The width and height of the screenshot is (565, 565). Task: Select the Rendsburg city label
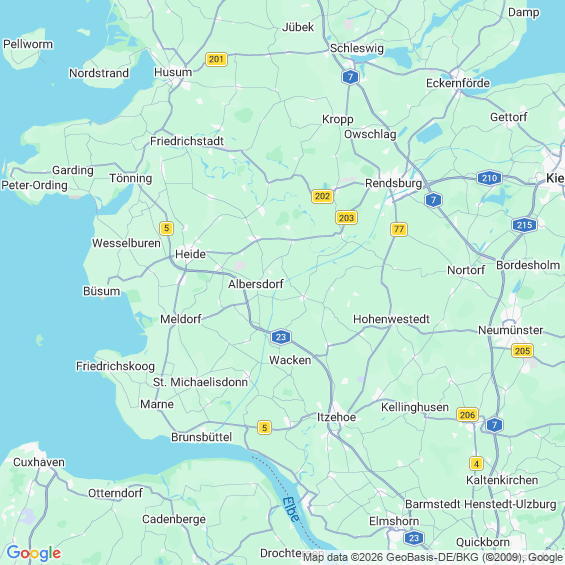coord(393,183)
